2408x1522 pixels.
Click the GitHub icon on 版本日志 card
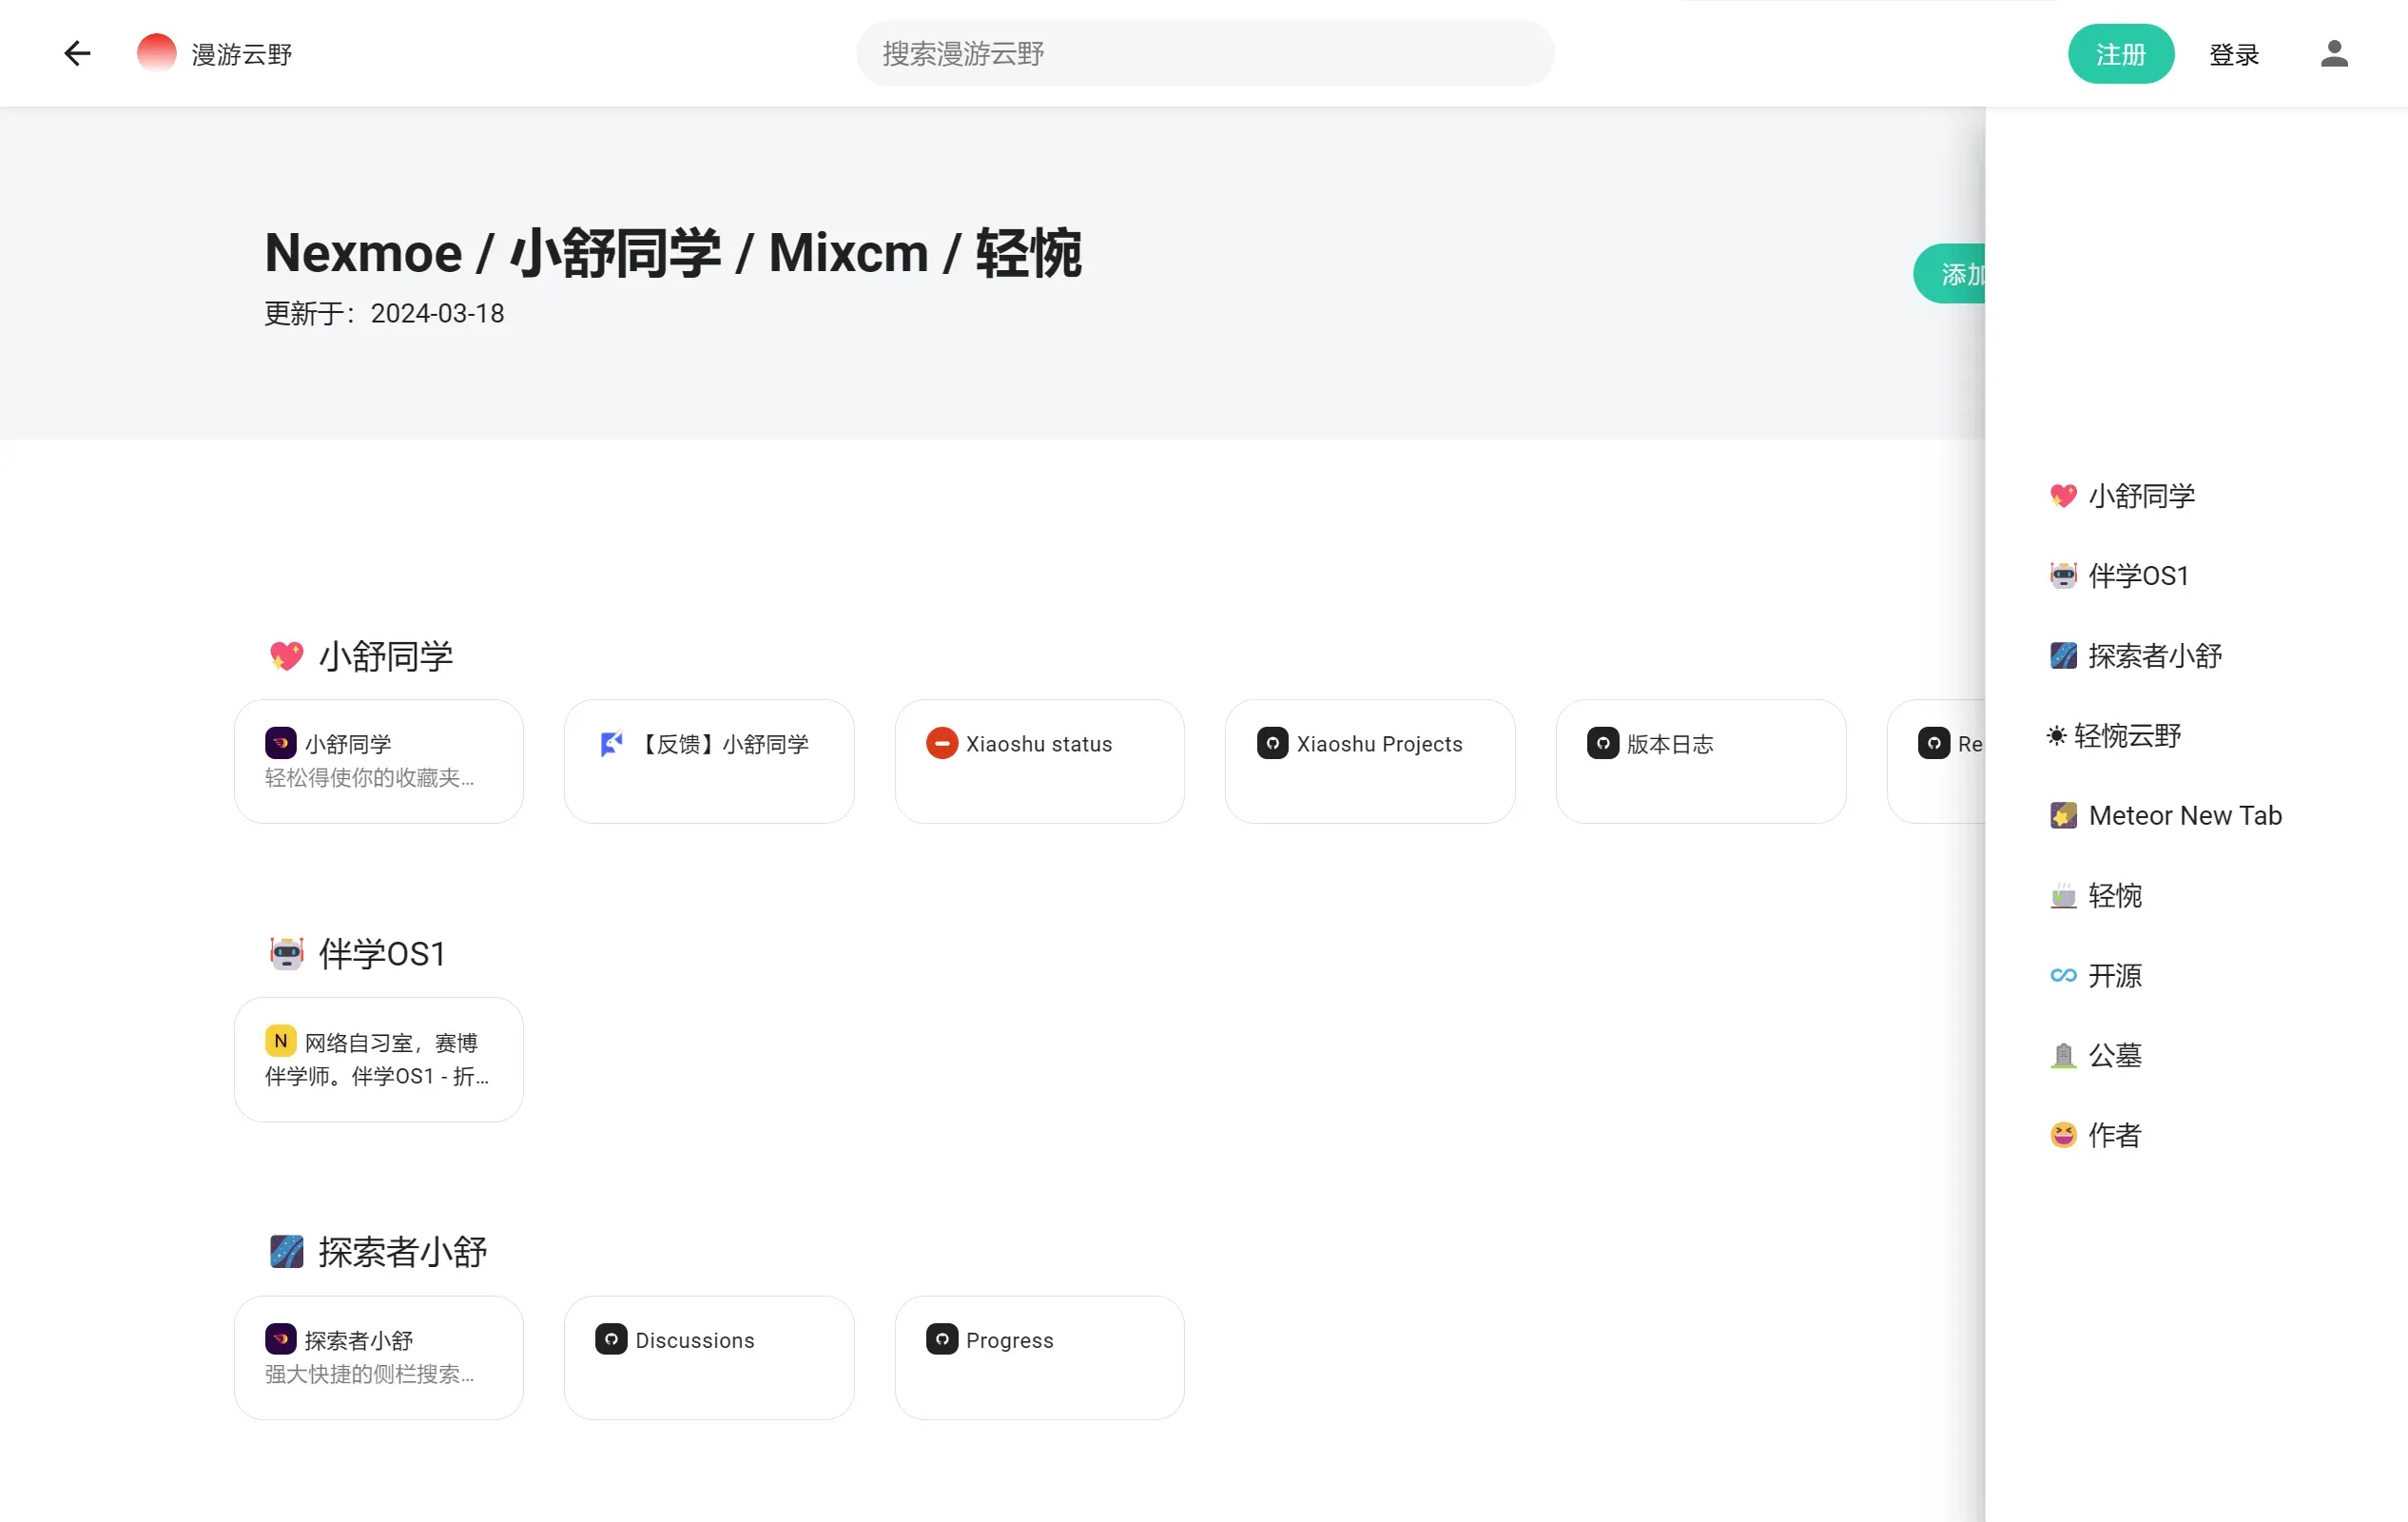click(x=1603, y=743)
